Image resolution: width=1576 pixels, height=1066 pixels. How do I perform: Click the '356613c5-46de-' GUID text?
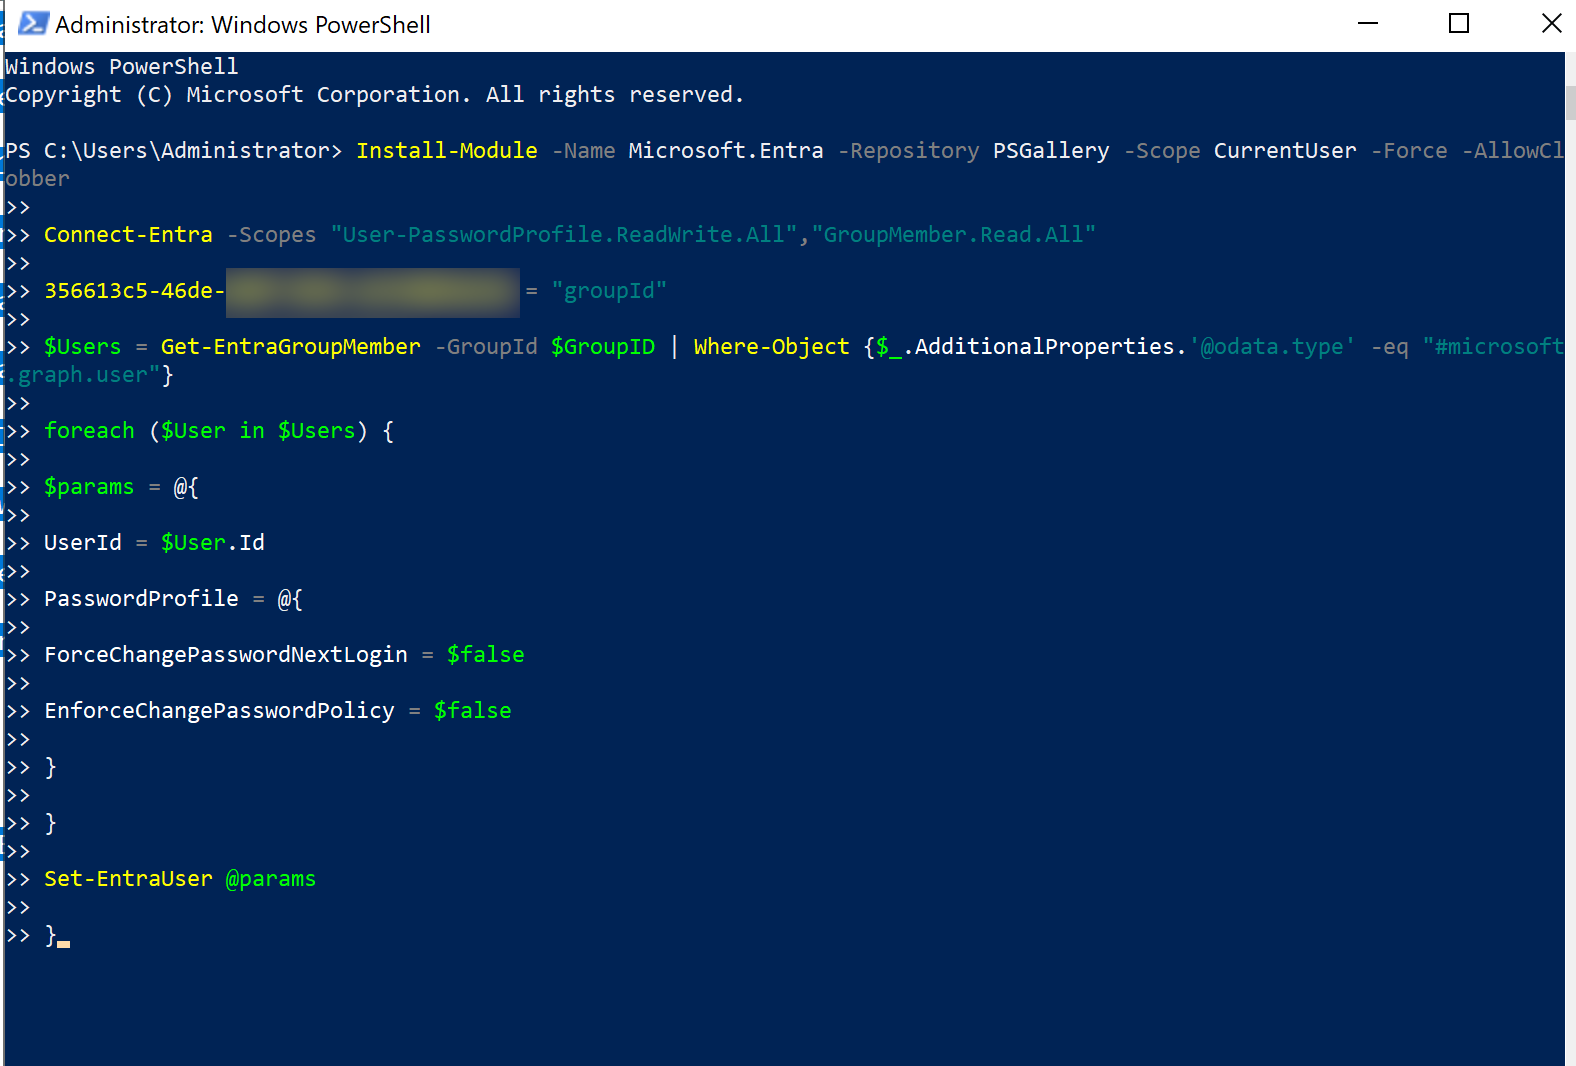(x=134, y=291)
